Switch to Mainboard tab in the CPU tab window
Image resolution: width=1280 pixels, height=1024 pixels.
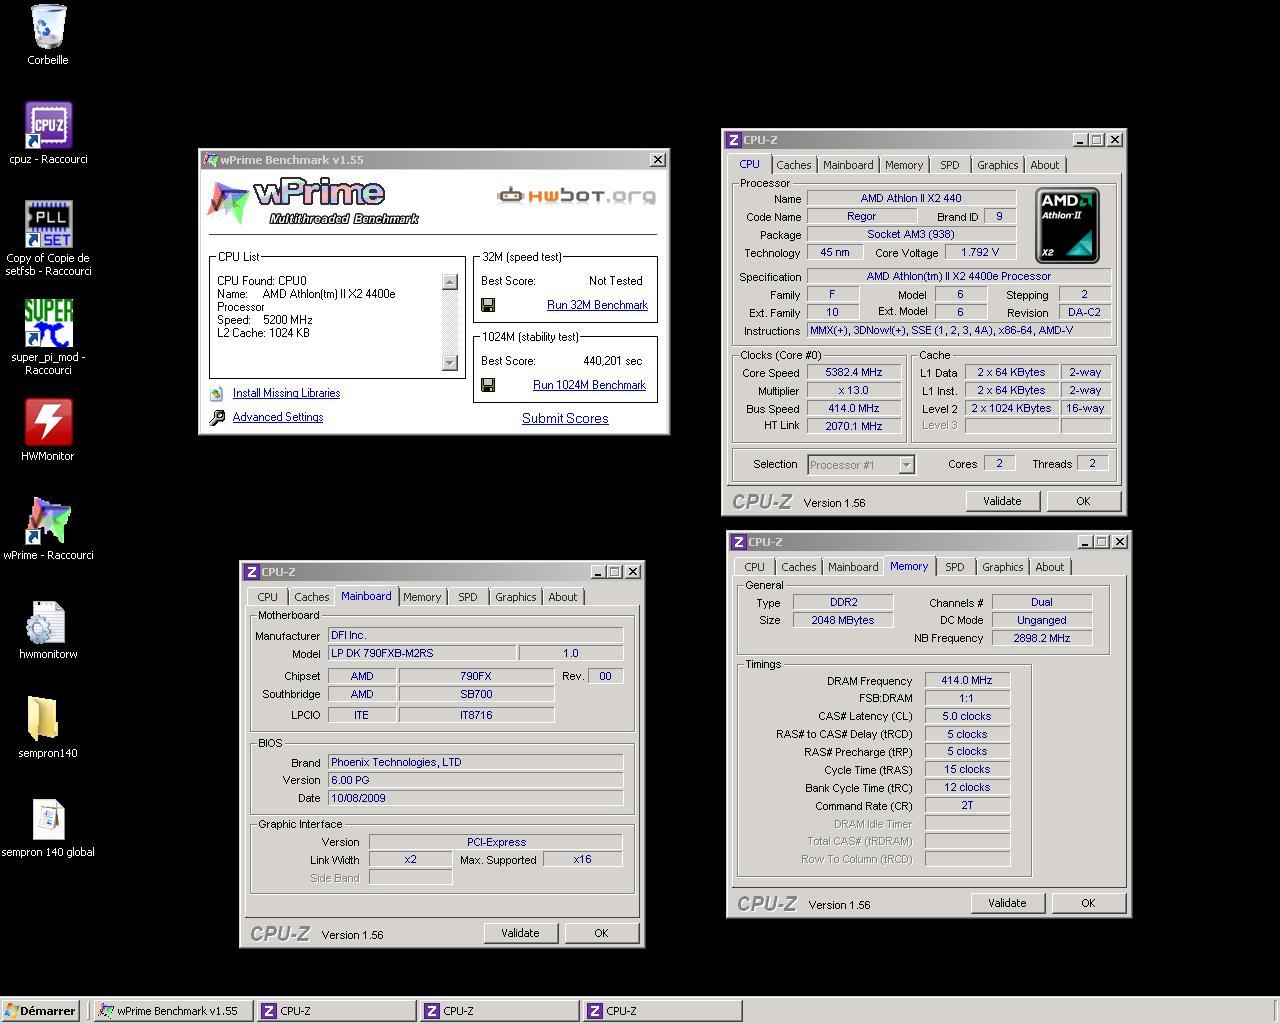pyautogui.click(x=848, y=165)
